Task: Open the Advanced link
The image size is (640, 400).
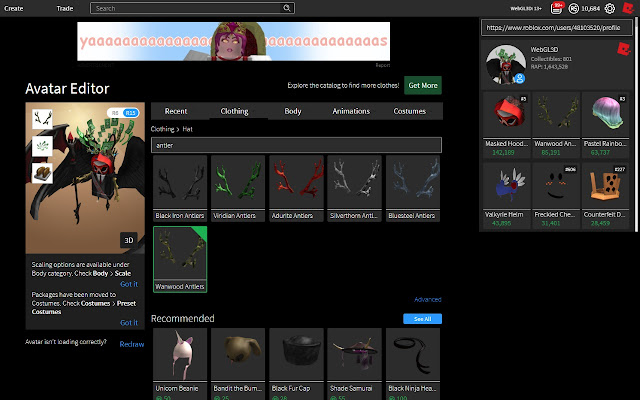Action: coord(428,299)
